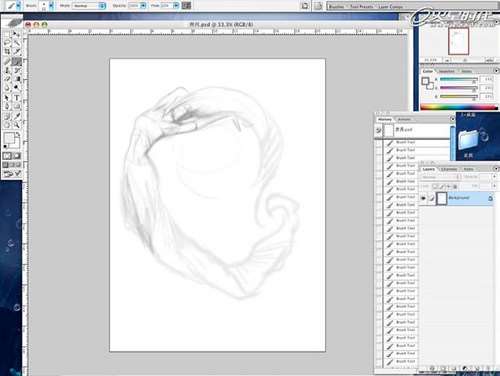500x376 pixels.
Task: Select the Brush tool in toolbox
Action: click(17, 61)
